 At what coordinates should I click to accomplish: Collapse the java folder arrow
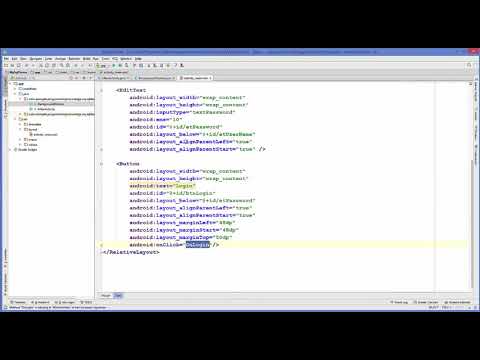15,94
